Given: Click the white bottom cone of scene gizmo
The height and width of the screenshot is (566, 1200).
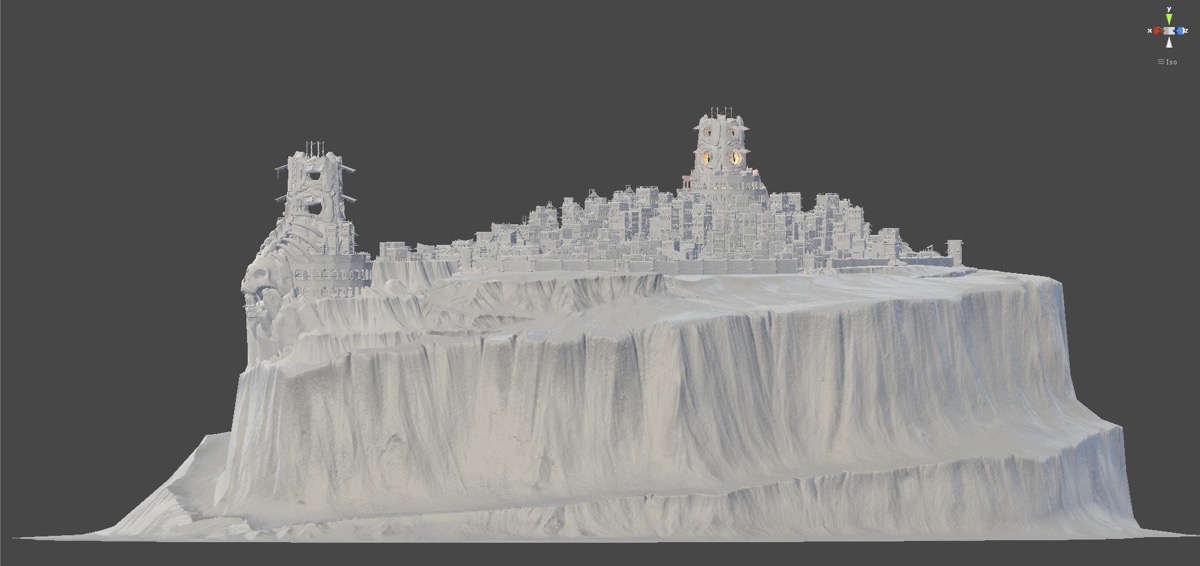Looking at the screenshot, I should coord(1168,42).
